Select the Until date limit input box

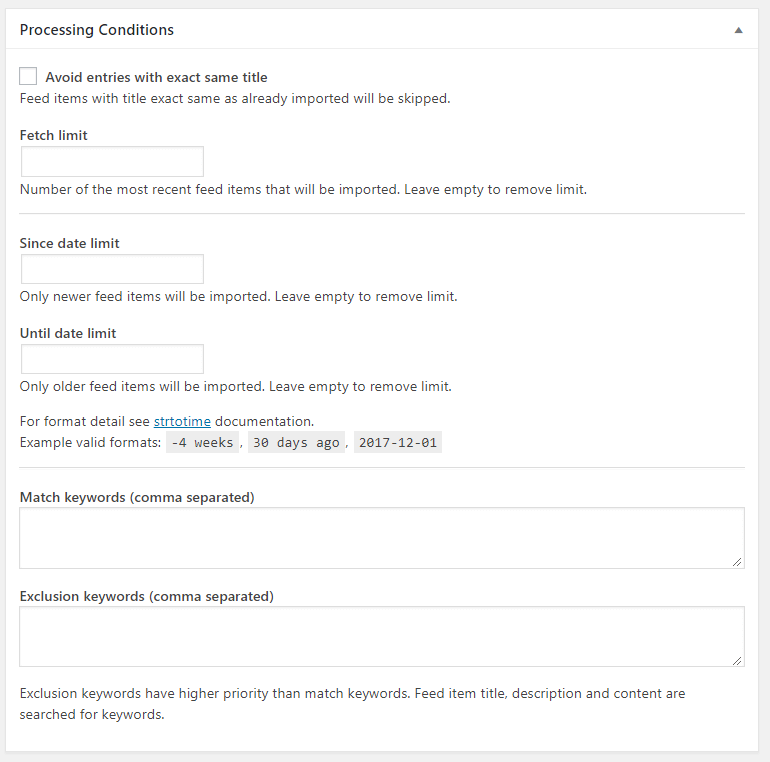112,359
